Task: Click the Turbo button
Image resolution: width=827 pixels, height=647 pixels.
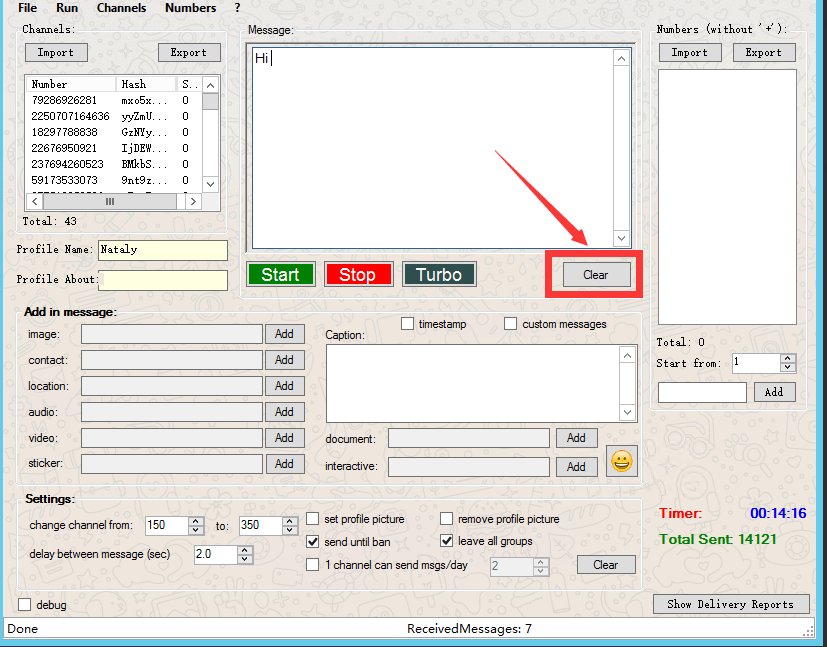Action: tap(439, 274)
